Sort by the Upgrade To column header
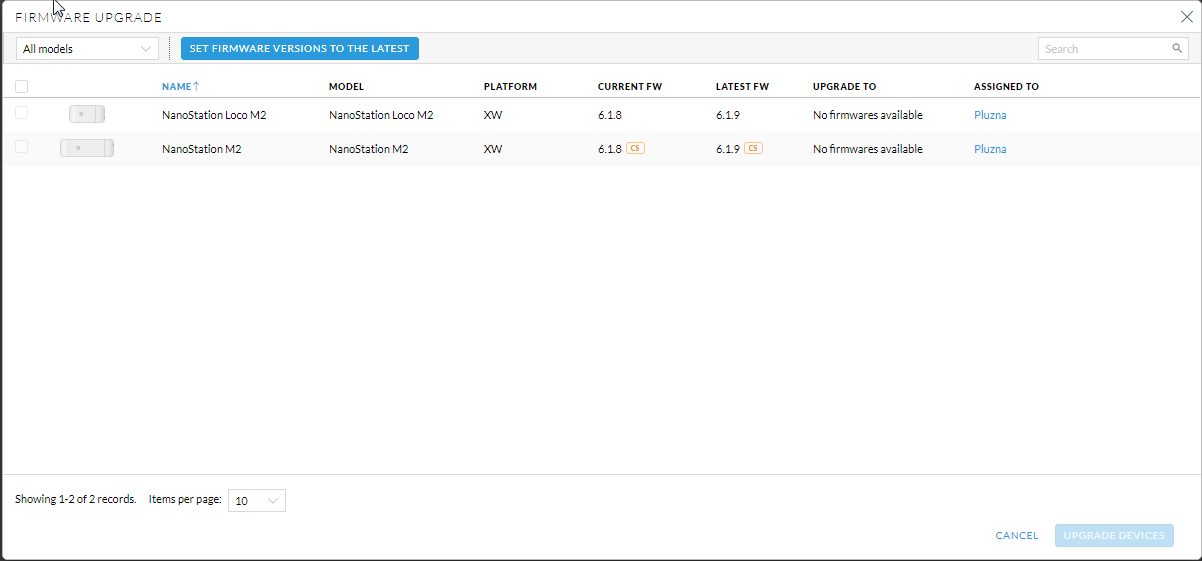 (844, 87)
